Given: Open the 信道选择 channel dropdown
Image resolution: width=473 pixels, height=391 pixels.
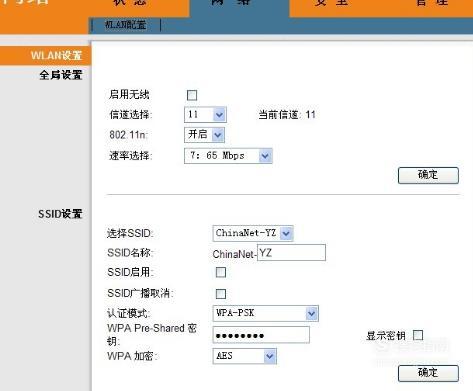Looking at the screenshot, I should [x=205, y=115].
